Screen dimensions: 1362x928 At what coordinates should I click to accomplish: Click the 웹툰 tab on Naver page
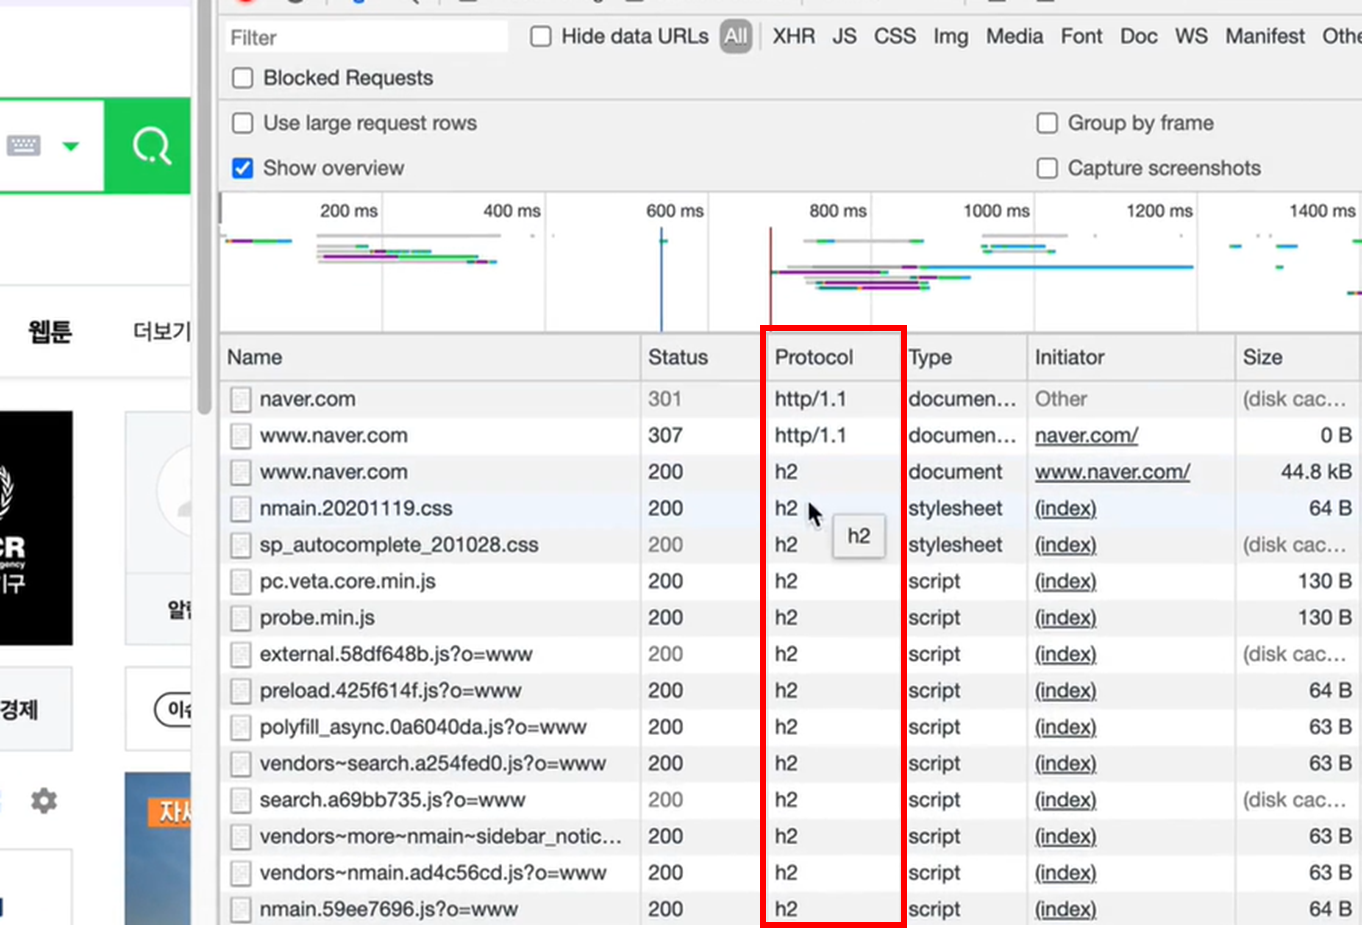coord(50,331)
